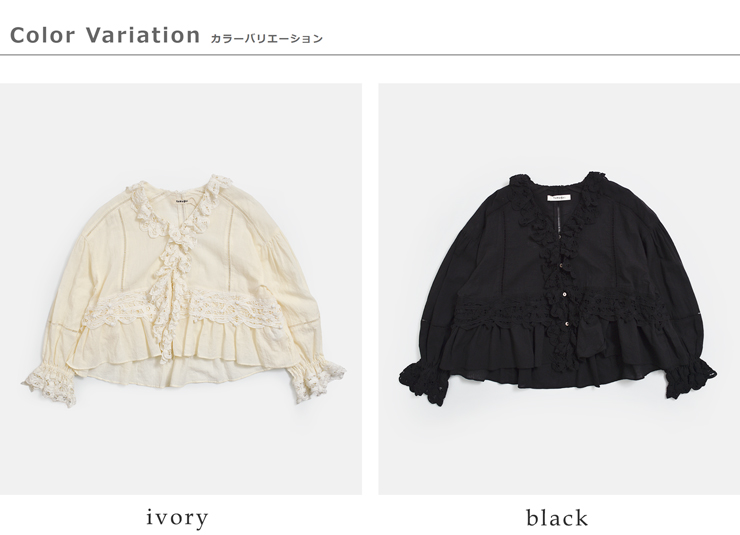This screenshot has width=740, height=535.
Task: Click the horizontal divider under the heading
Action: pyautogui.click(x=370, y=55)
